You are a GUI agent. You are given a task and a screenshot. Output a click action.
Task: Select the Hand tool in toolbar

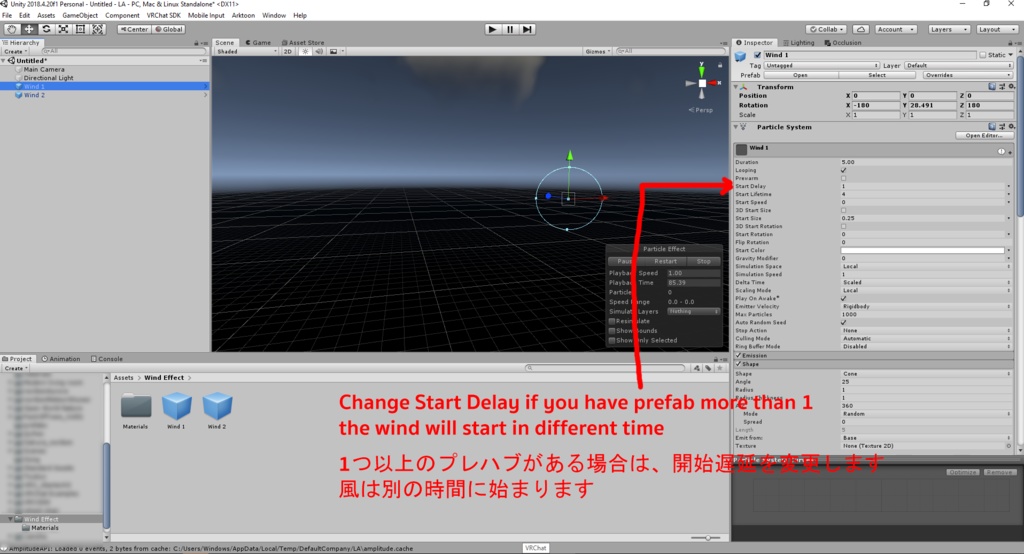point(12,29)
